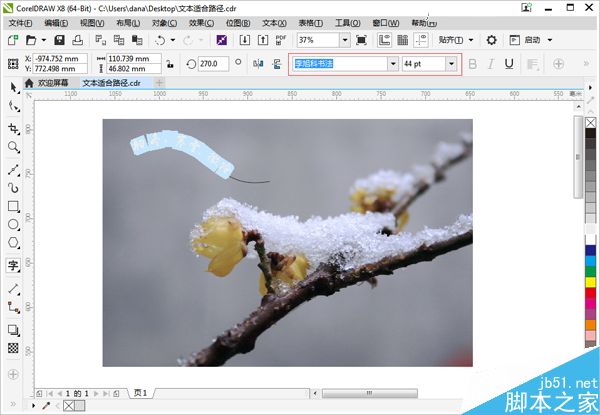Expand the toolbox overflow chevron at bottom
Screen dimensions: 600x415
(x=13, y=404)
